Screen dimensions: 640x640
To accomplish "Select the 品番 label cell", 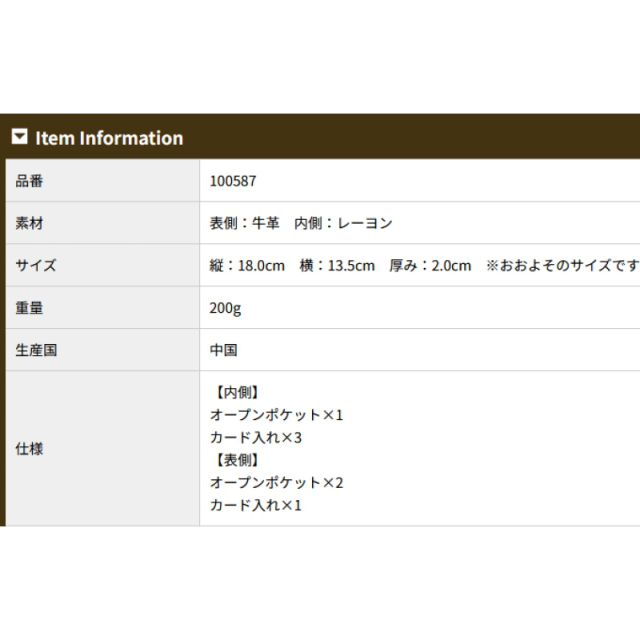I will (x=102, y=180).
